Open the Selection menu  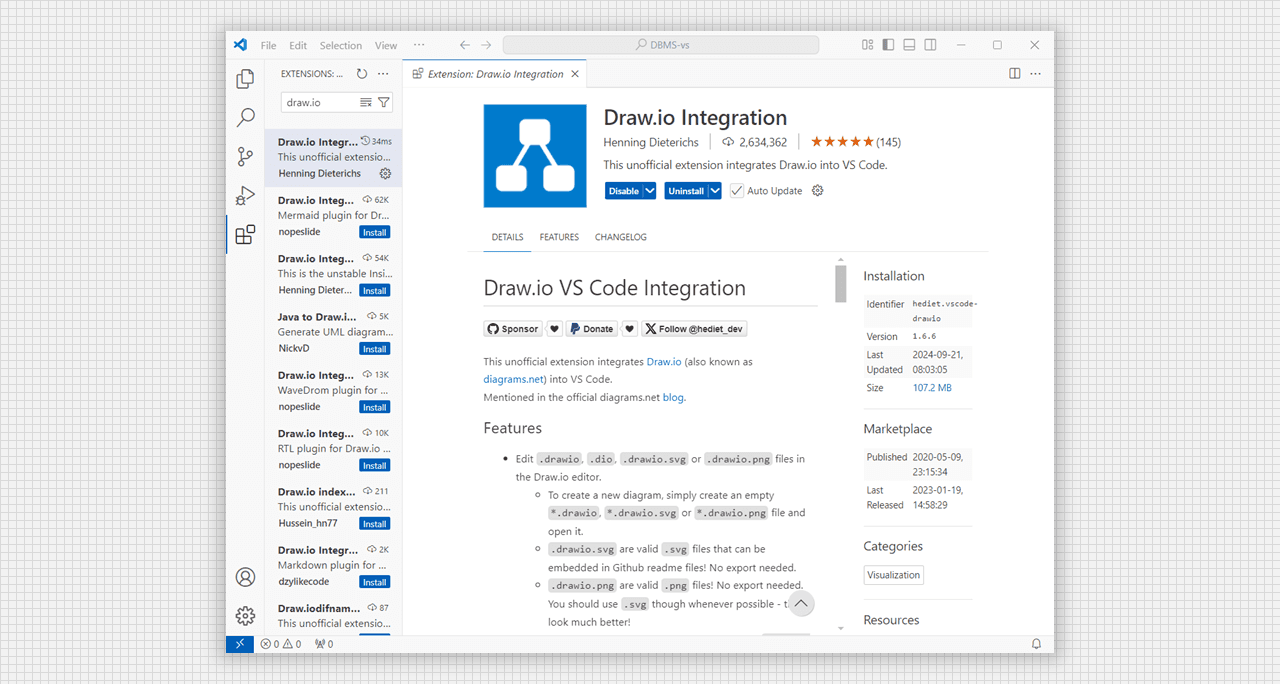point(341,45)
